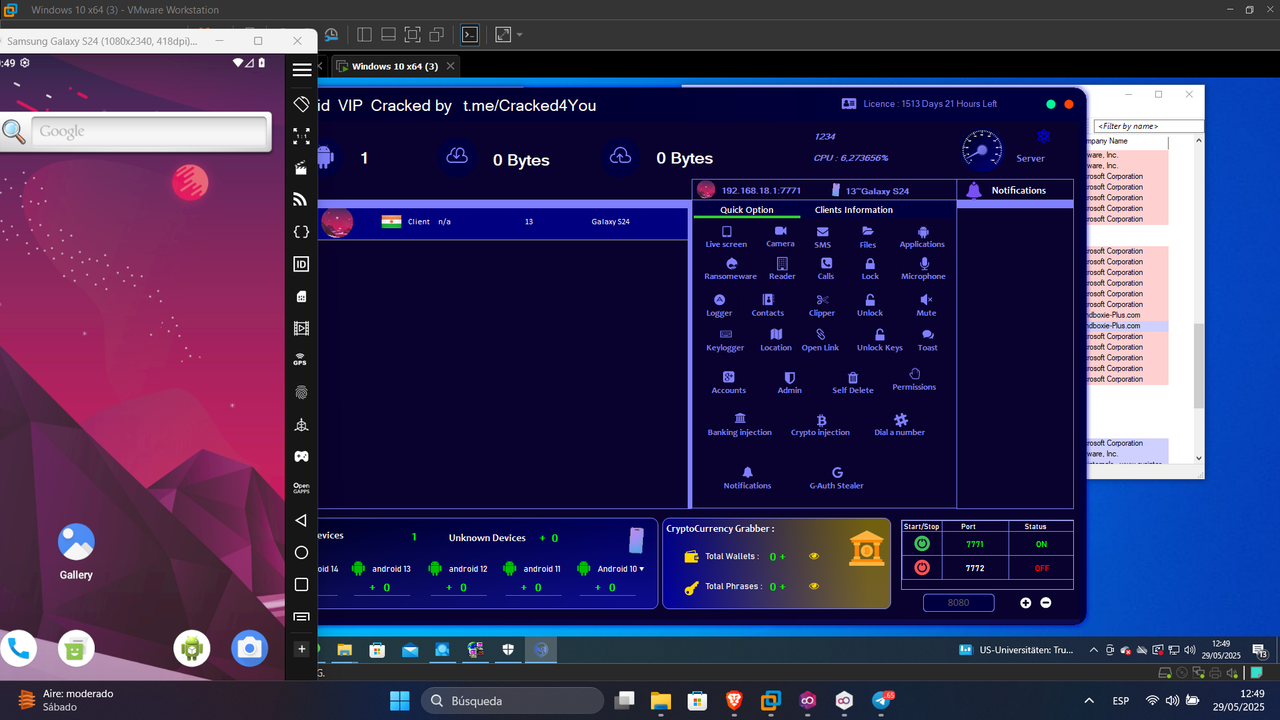Click the Open Link icon
1280x720 pixels.
pos(820,334)
